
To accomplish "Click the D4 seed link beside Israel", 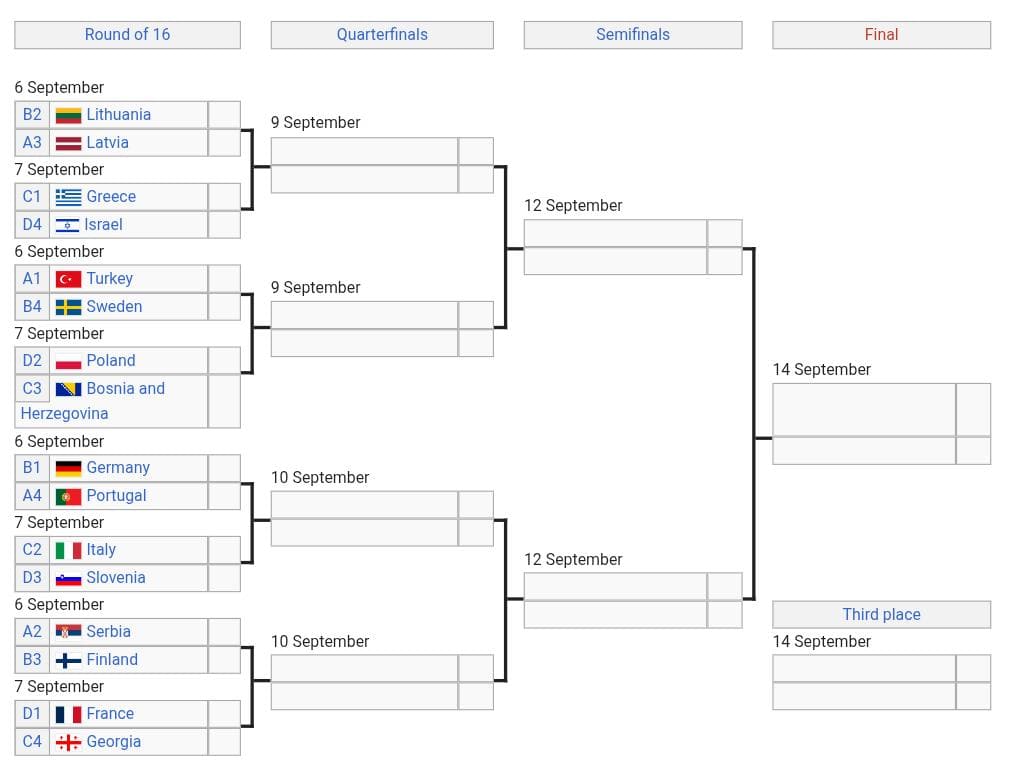I will (32, 225).
